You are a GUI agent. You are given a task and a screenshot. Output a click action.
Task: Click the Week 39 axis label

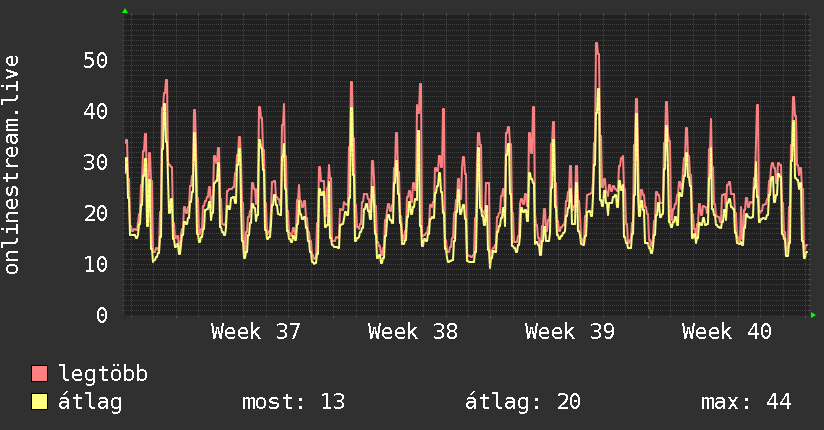click(570, 332)
